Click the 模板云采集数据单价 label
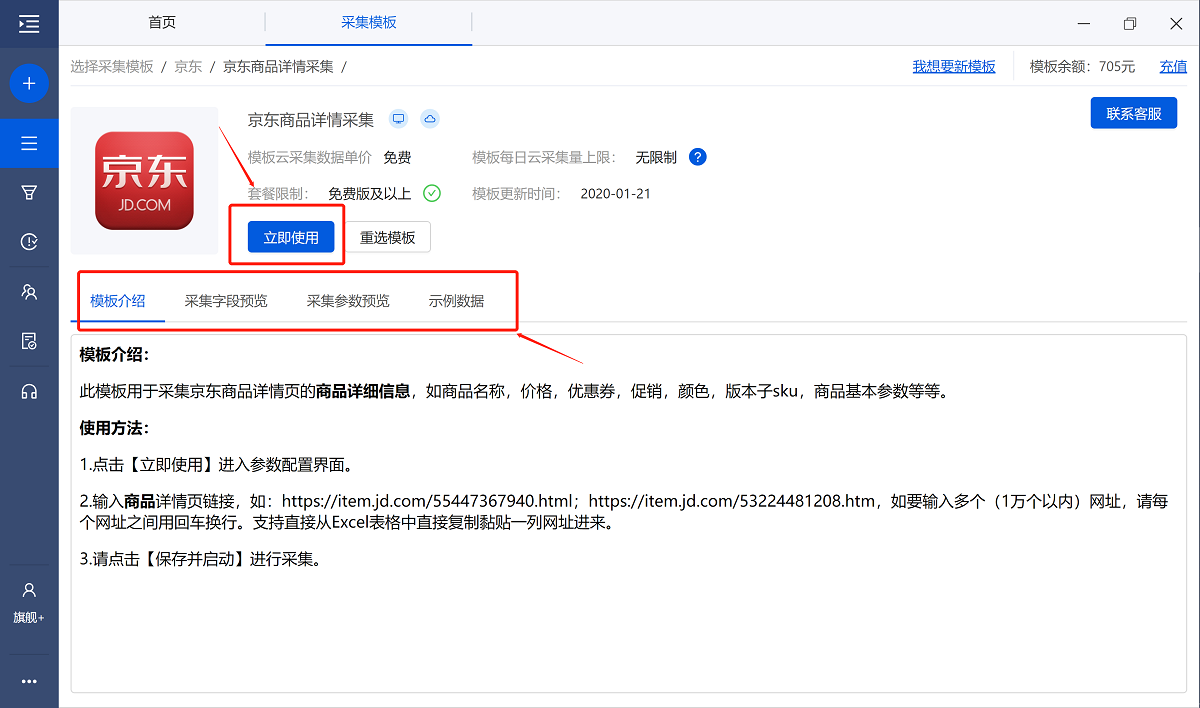The height and width of the screenshot is (708, 1200). [x=310, y=158]
